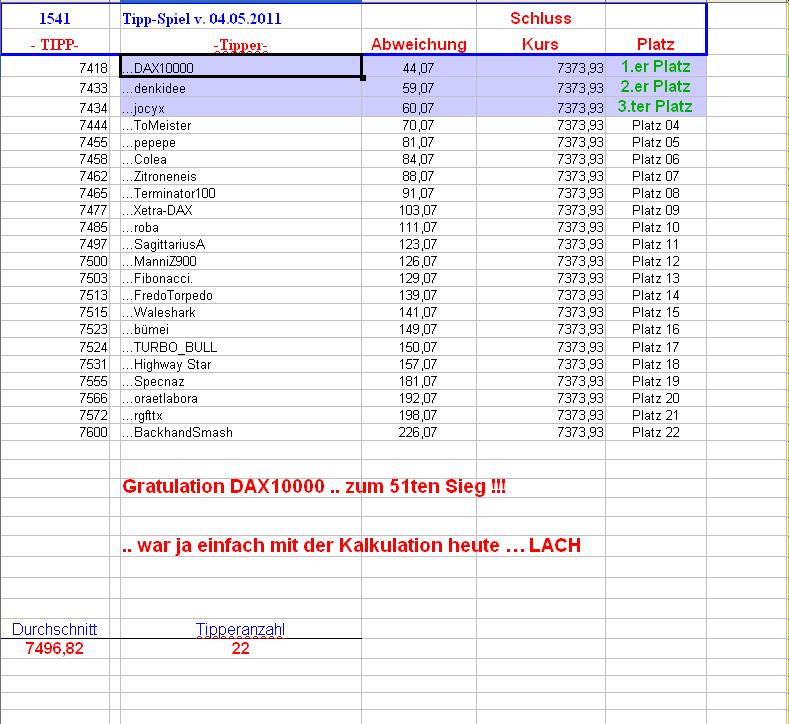Click the 1.er Platz cell
This screenshot has height=724, width=789.
coord(656,66)
